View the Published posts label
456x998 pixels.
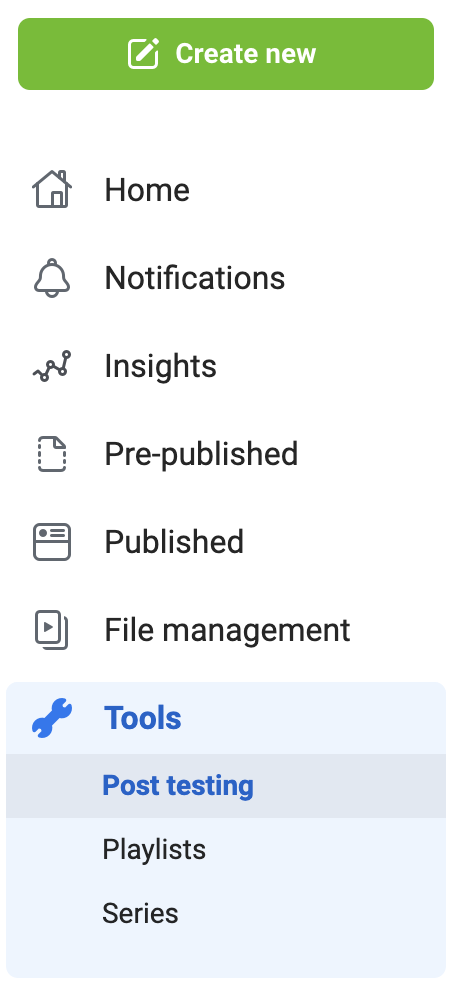click(x=174, y=542)
